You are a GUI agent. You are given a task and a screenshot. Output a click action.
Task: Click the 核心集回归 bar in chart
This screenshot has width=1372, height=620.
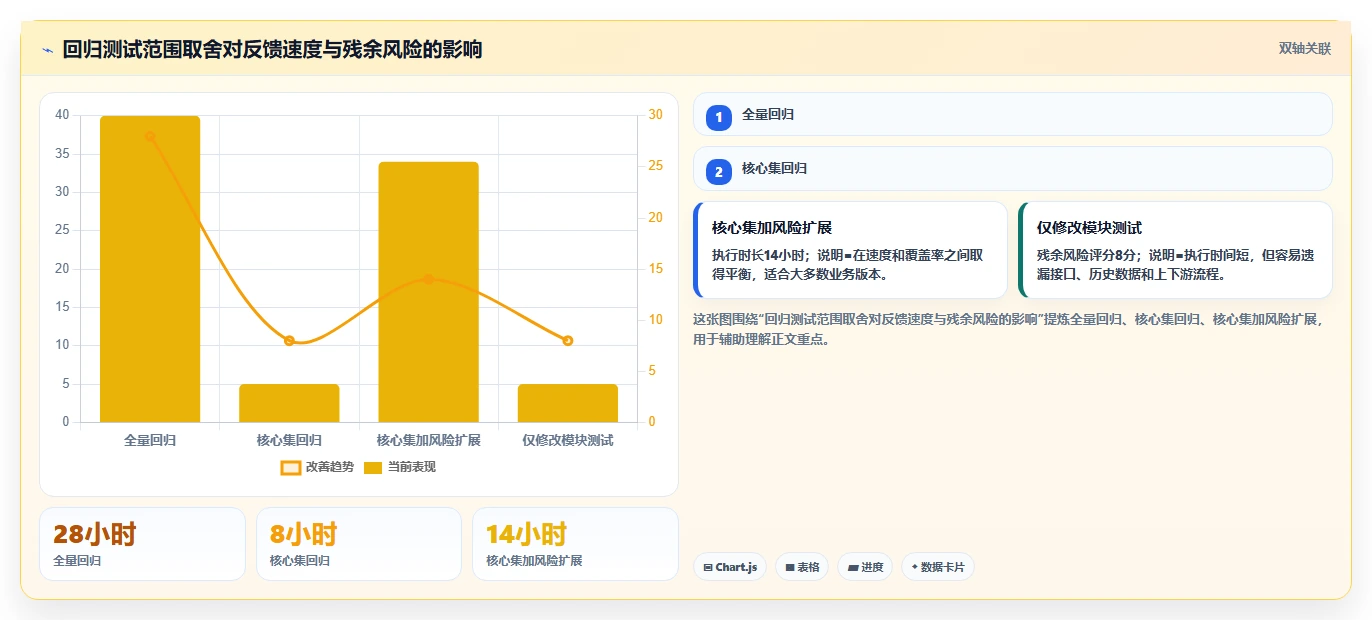tap(289, 403)
